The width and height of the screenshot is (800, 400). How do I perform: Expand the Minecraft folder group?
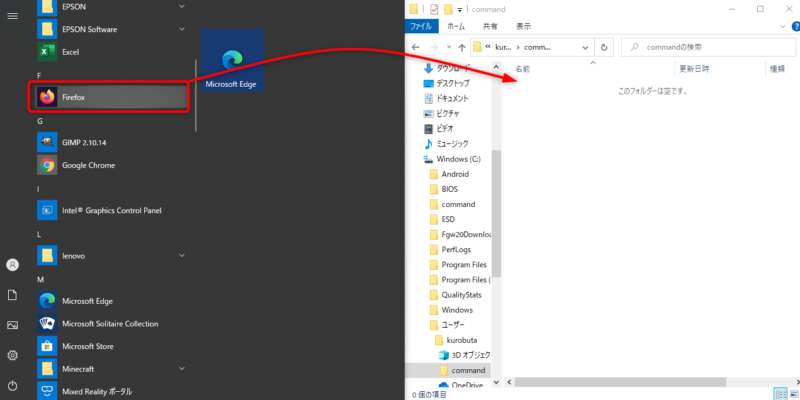[x=182, y=368]
